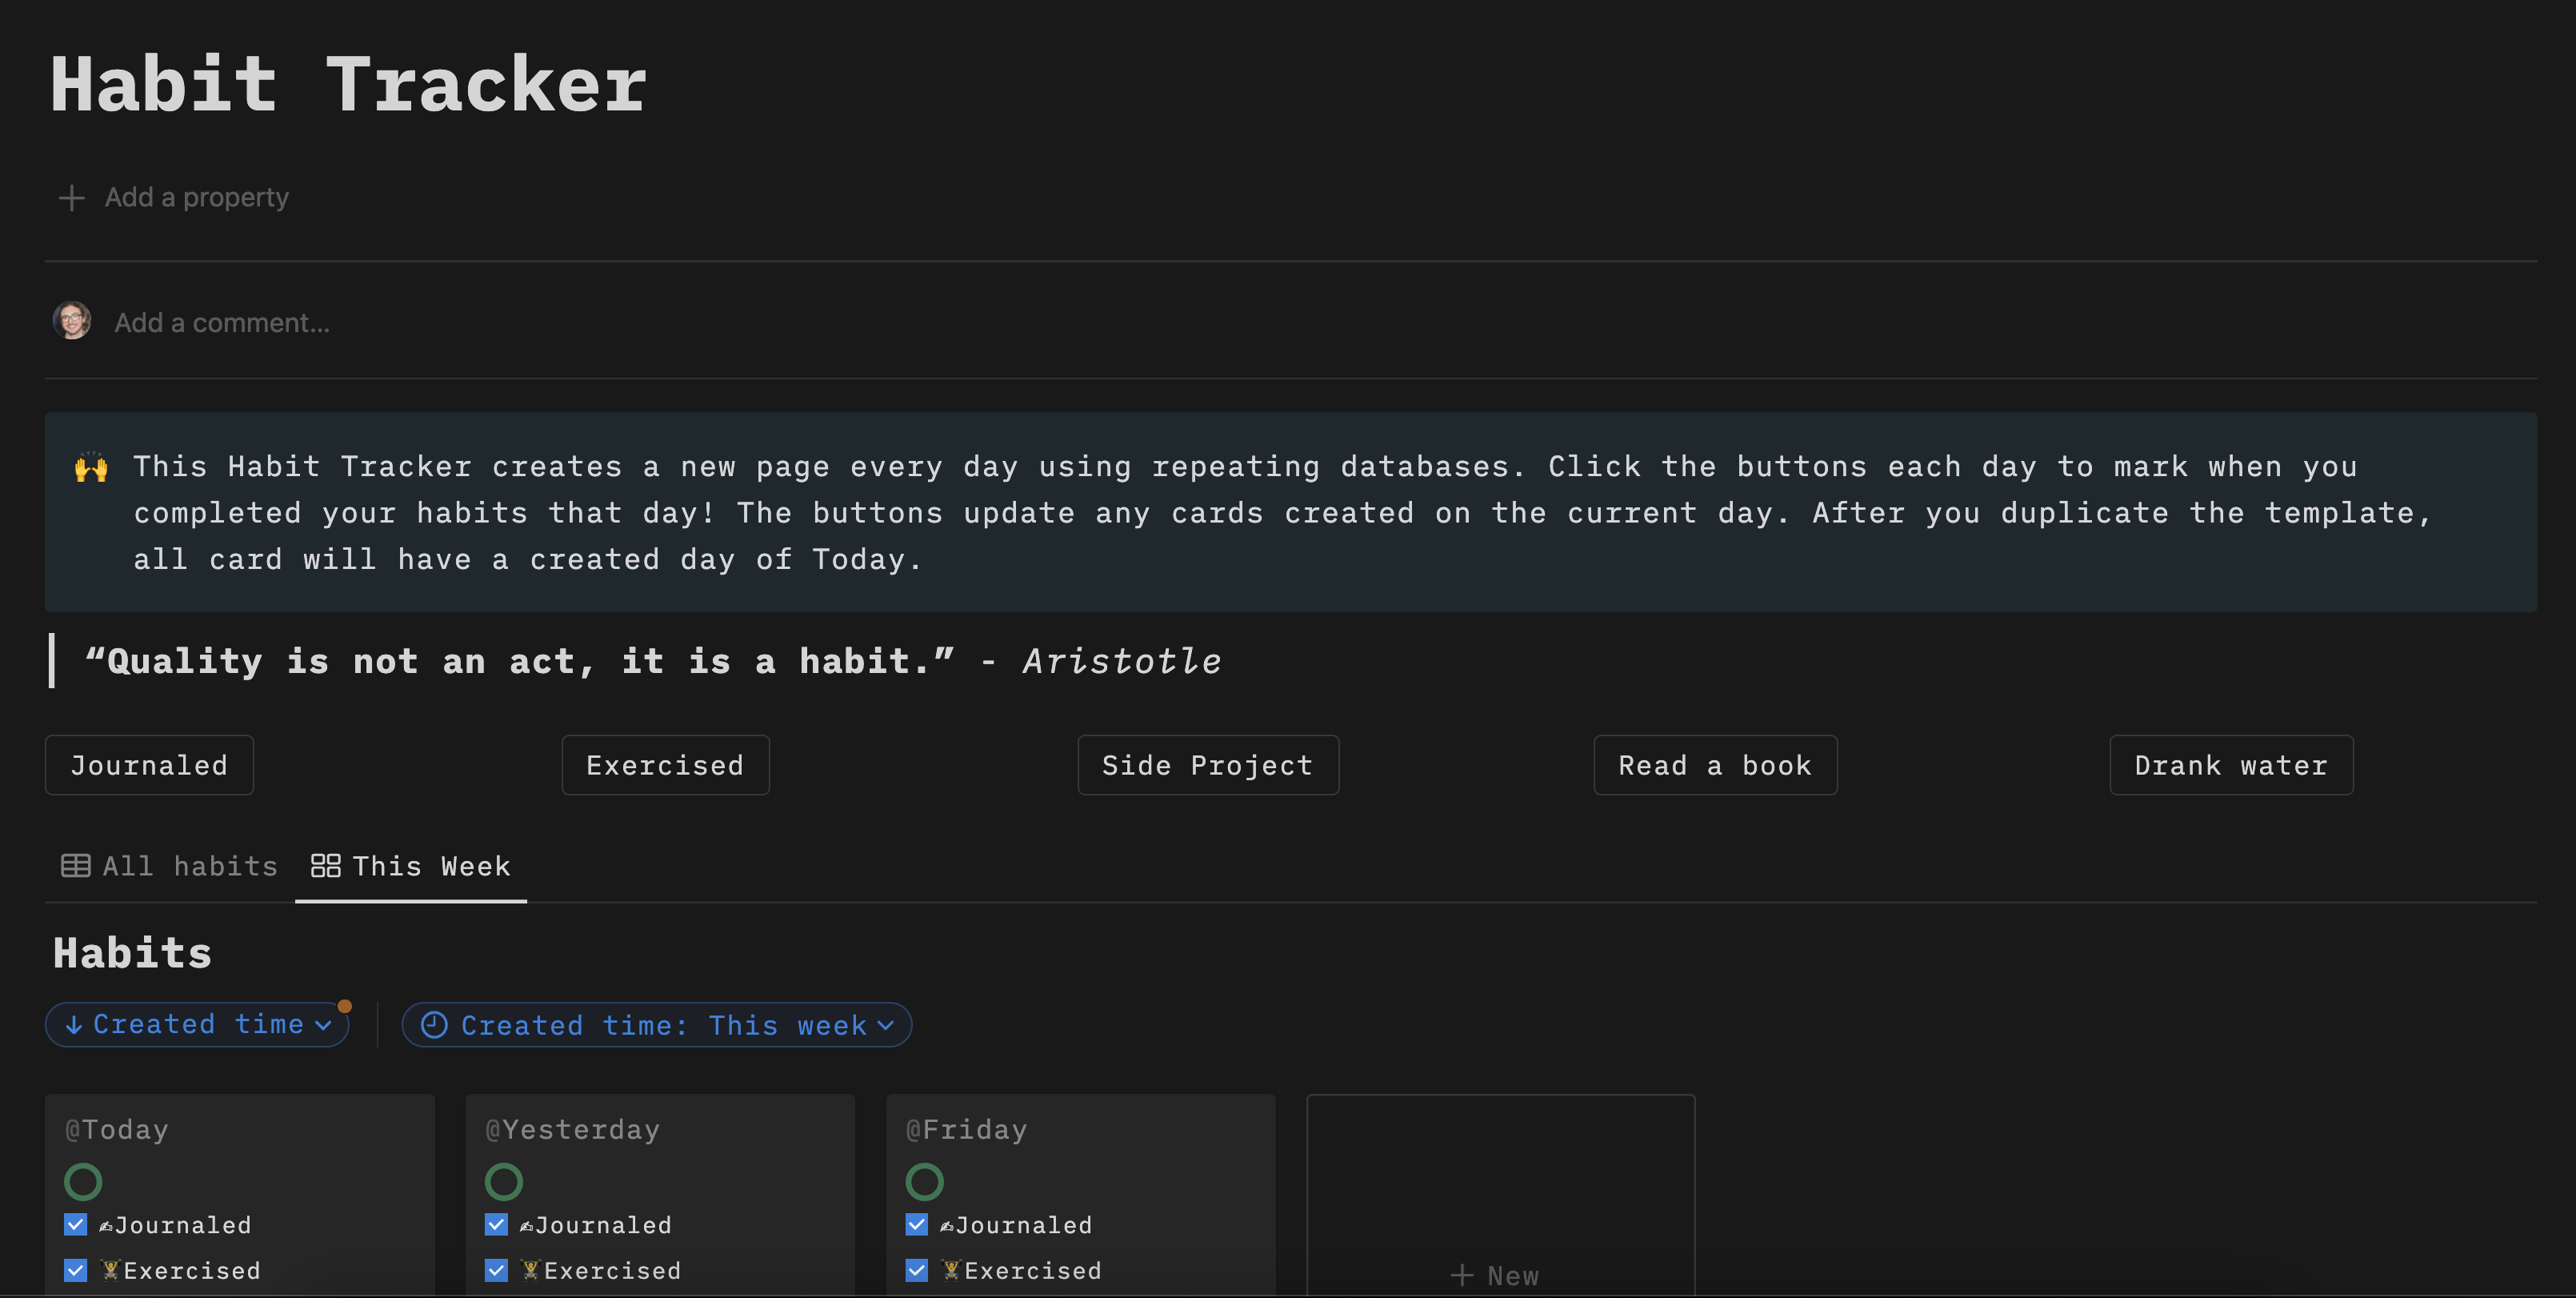Add a new card with + New
2576x1298 pixels.
point(1496,1275)
